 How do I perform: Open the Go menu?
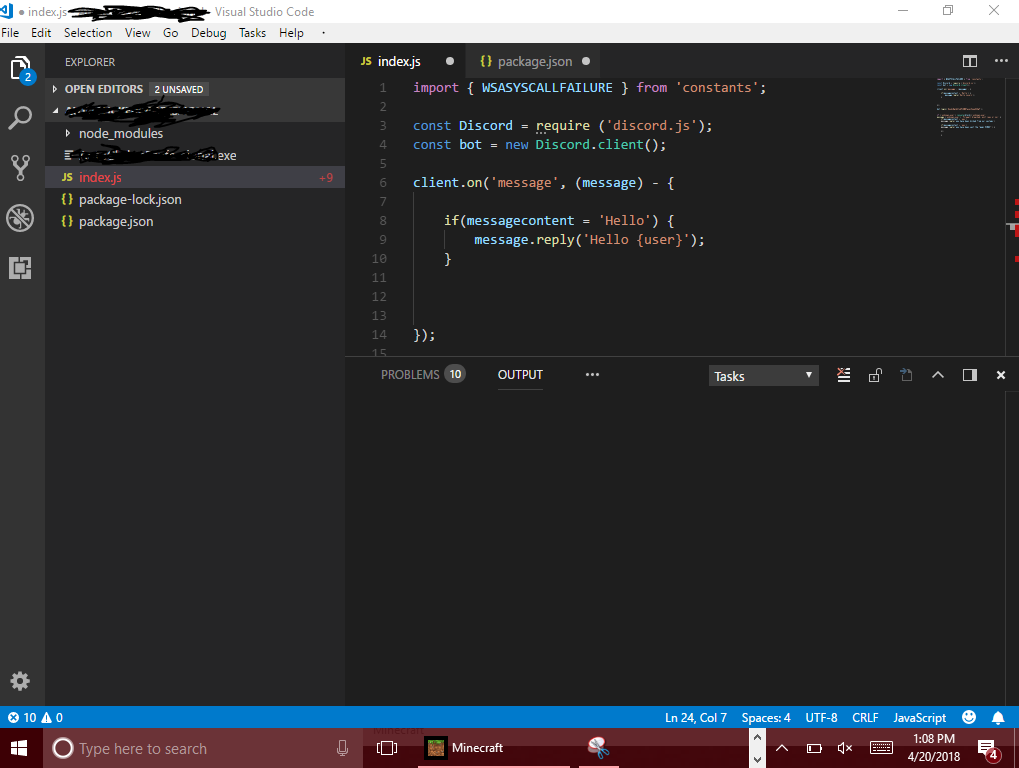coord(170,32)
